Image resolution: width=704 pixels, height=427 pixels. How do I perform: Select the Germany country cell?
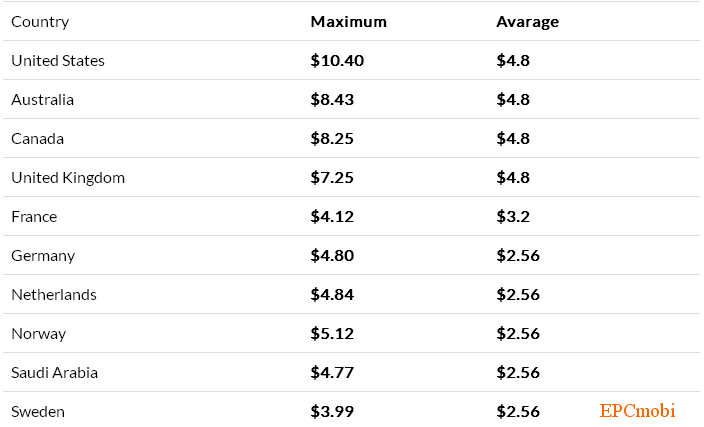[x=43, y=256]
